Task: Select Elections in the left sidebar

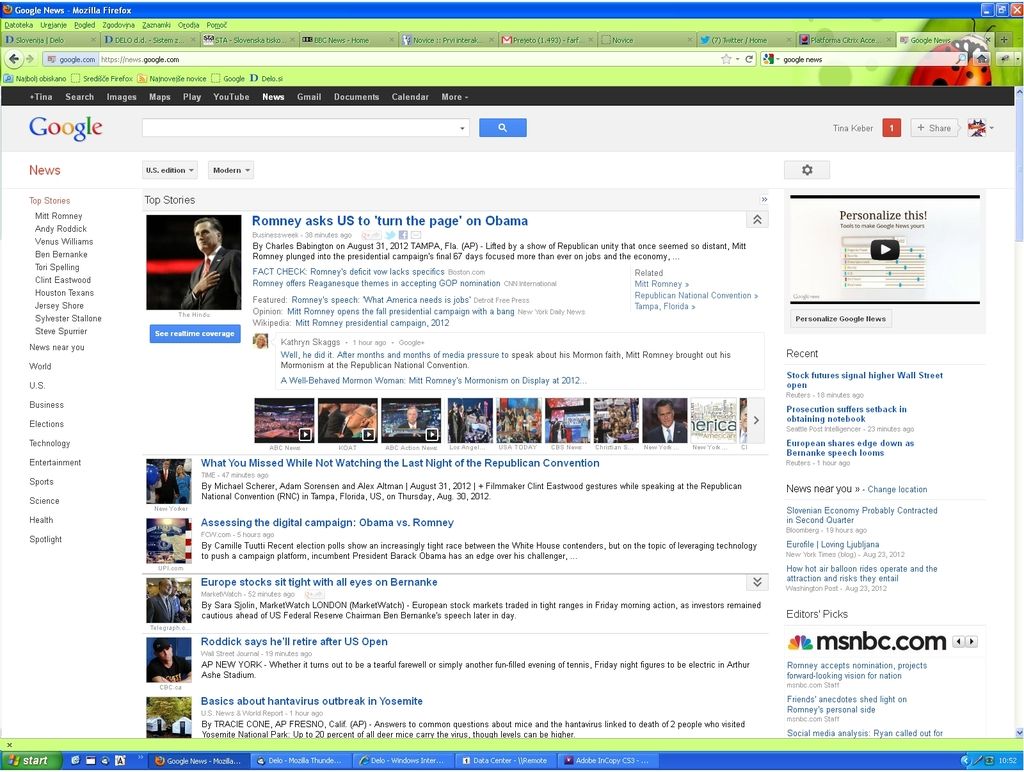Action: click(46, 424)
